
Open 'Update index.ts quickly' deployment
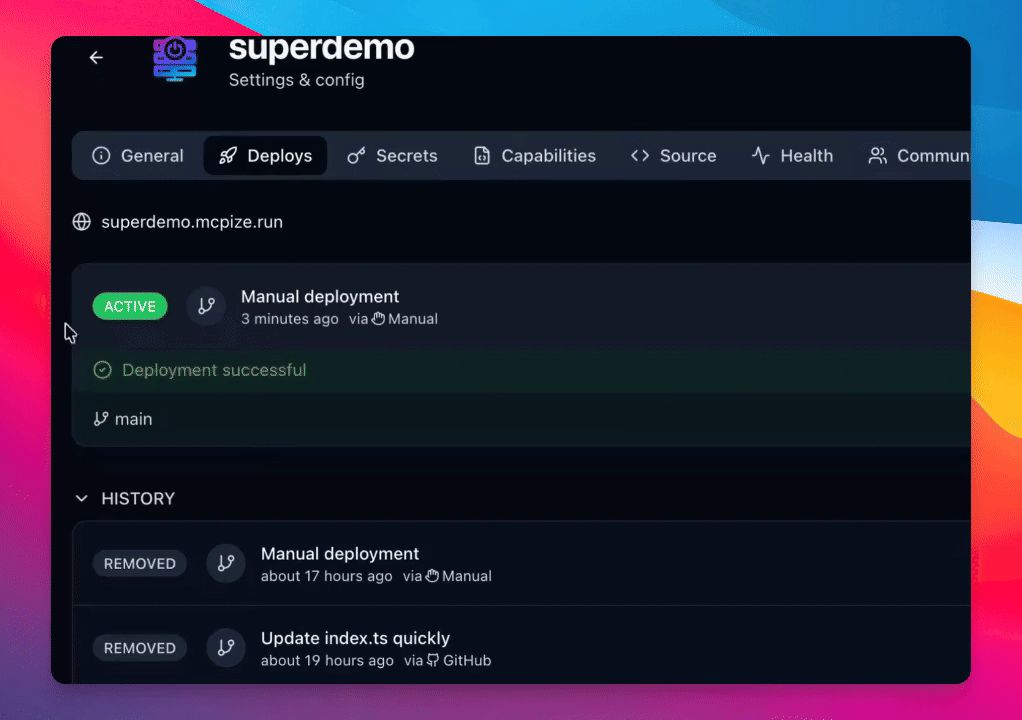click(x=355, y=639)
